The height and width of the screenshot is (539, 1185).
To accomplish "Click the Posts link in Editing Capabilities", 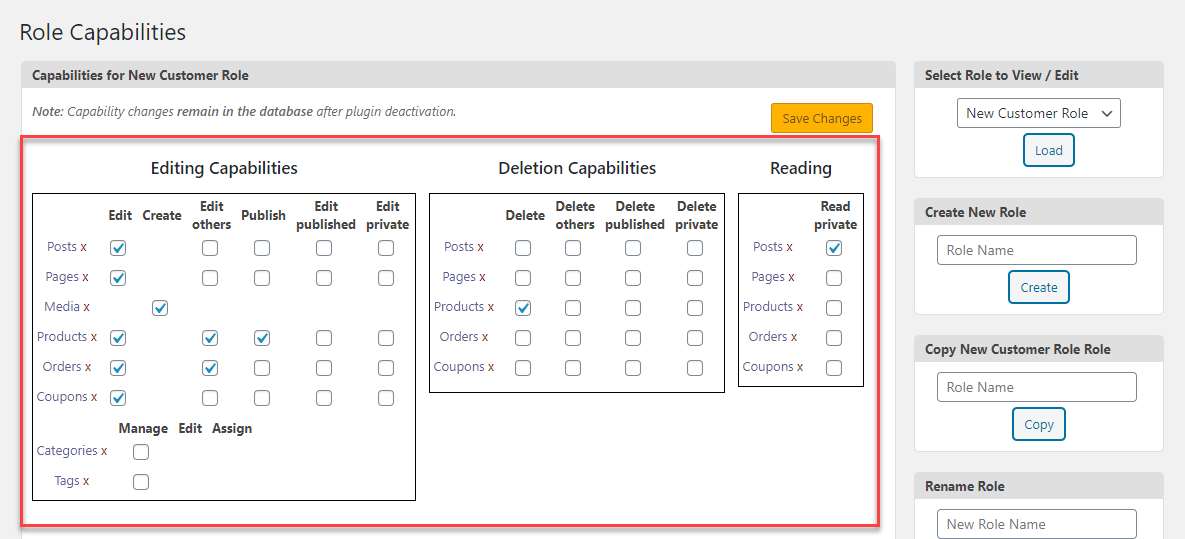I will click(x=62, y=246).
